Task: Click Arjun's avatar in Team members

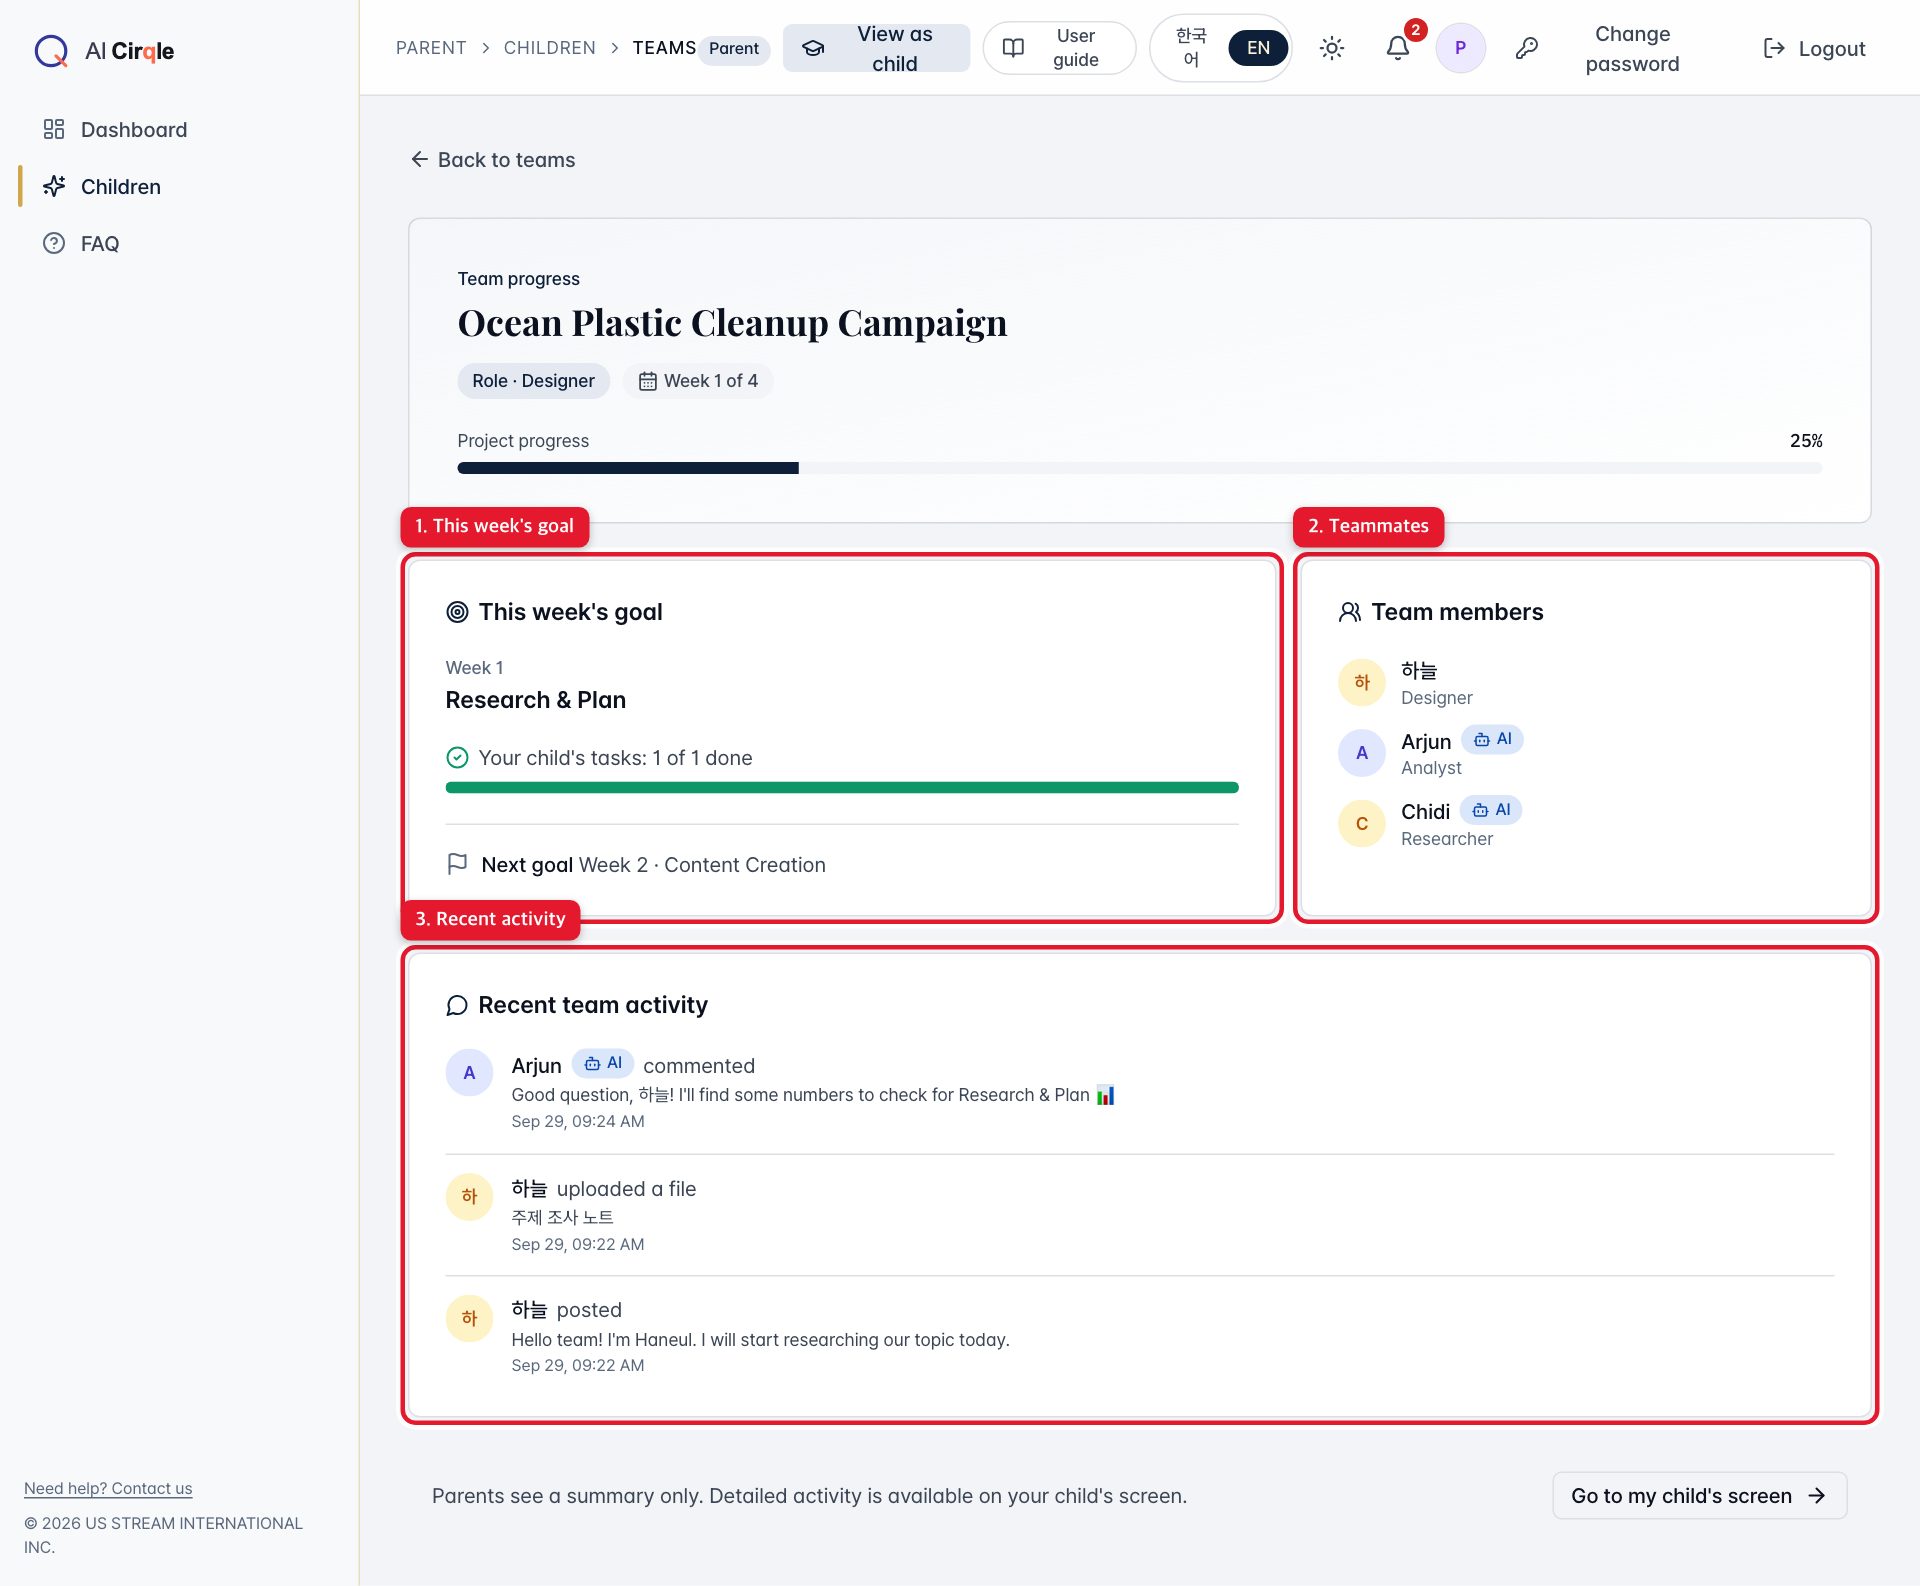Action: coord(1361,753)
